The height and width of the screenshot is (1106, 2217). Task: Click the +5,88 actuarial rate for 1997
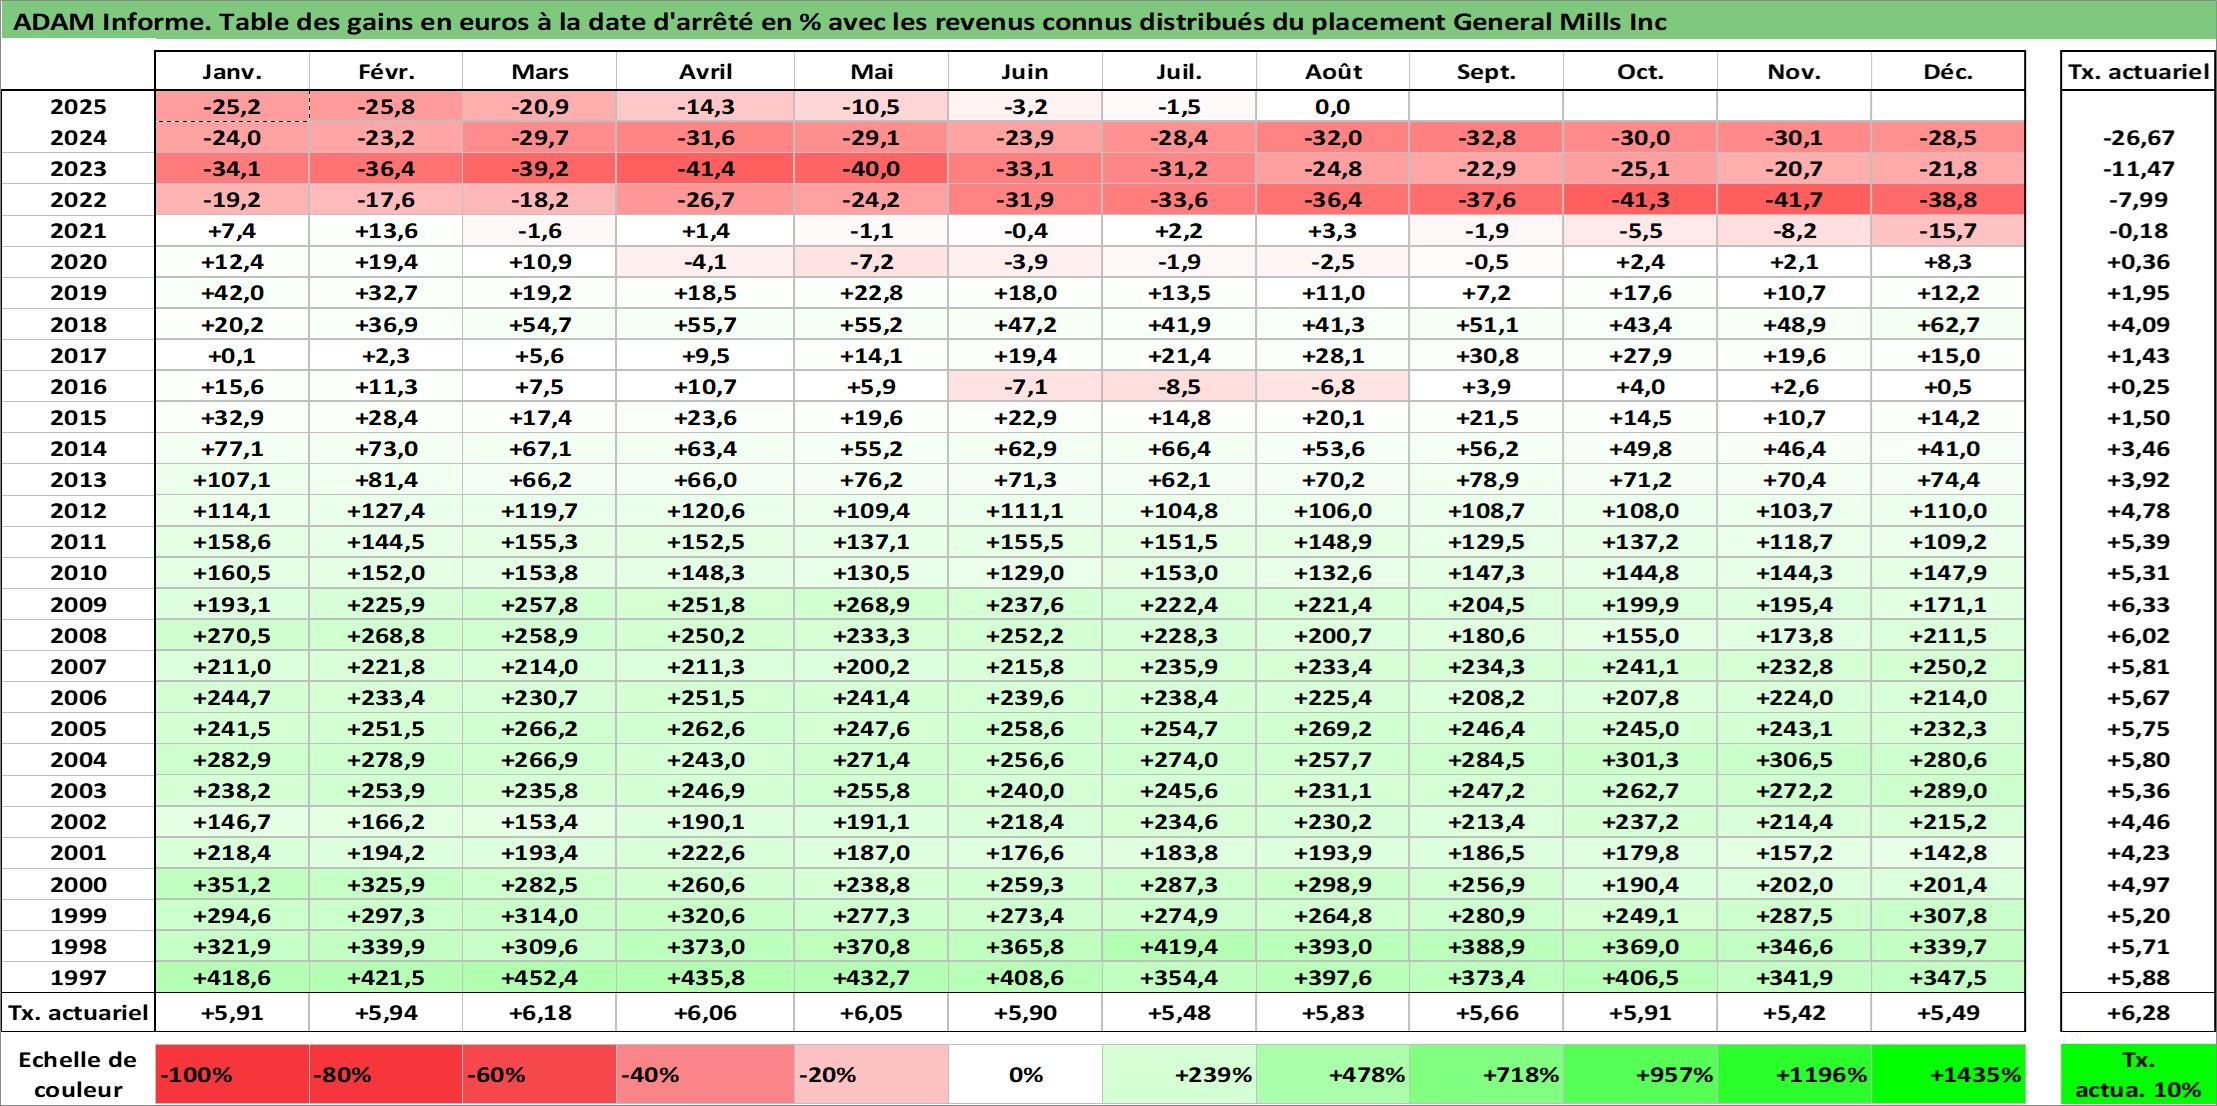click(x=2138, y=978)
